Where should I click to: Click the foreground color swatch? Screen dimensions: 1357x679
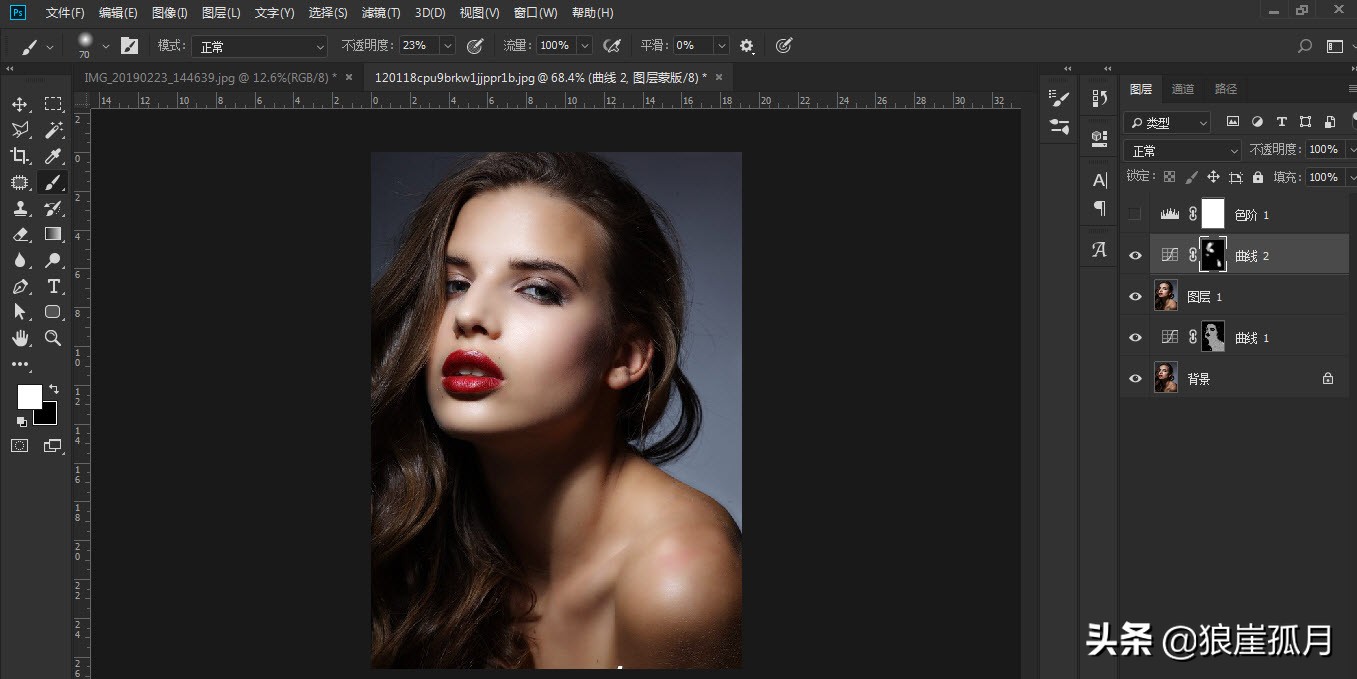(29, 397)
